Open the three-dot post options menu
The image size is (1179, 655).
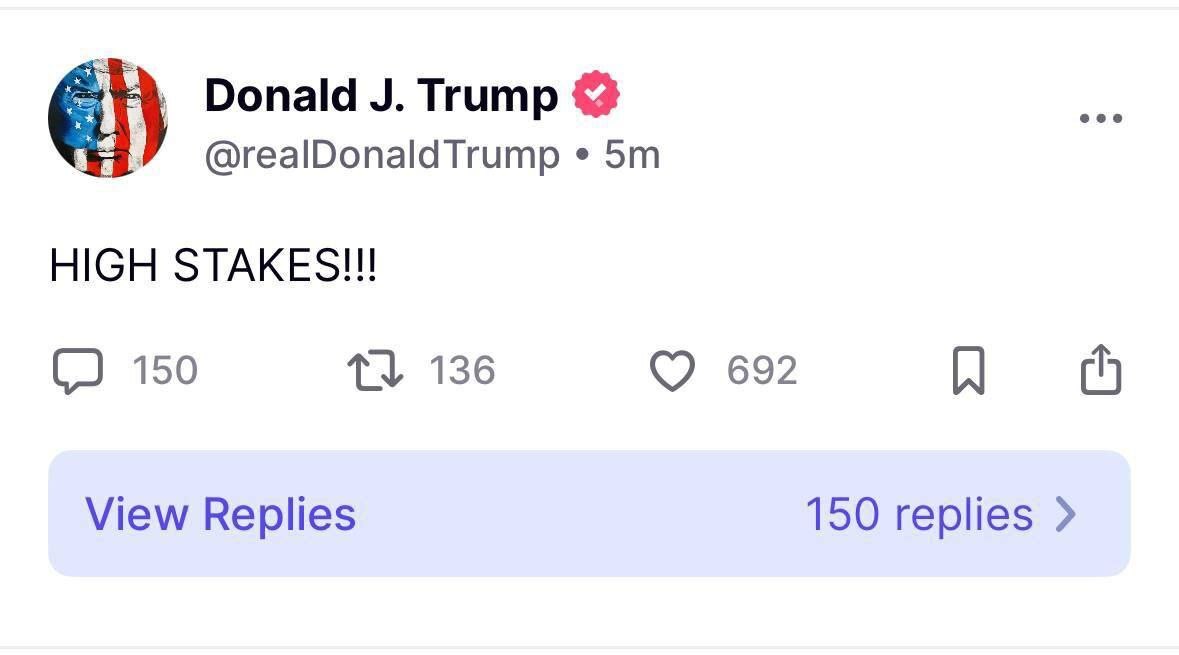pyautogui.click(x=1103, y=117)
